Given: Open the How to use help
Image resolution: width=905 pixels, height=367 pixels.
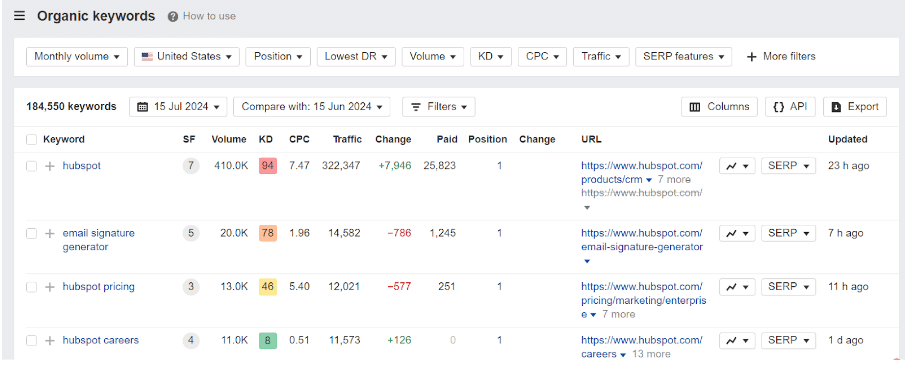Looking at the screenshot, I should click(202, 16).
